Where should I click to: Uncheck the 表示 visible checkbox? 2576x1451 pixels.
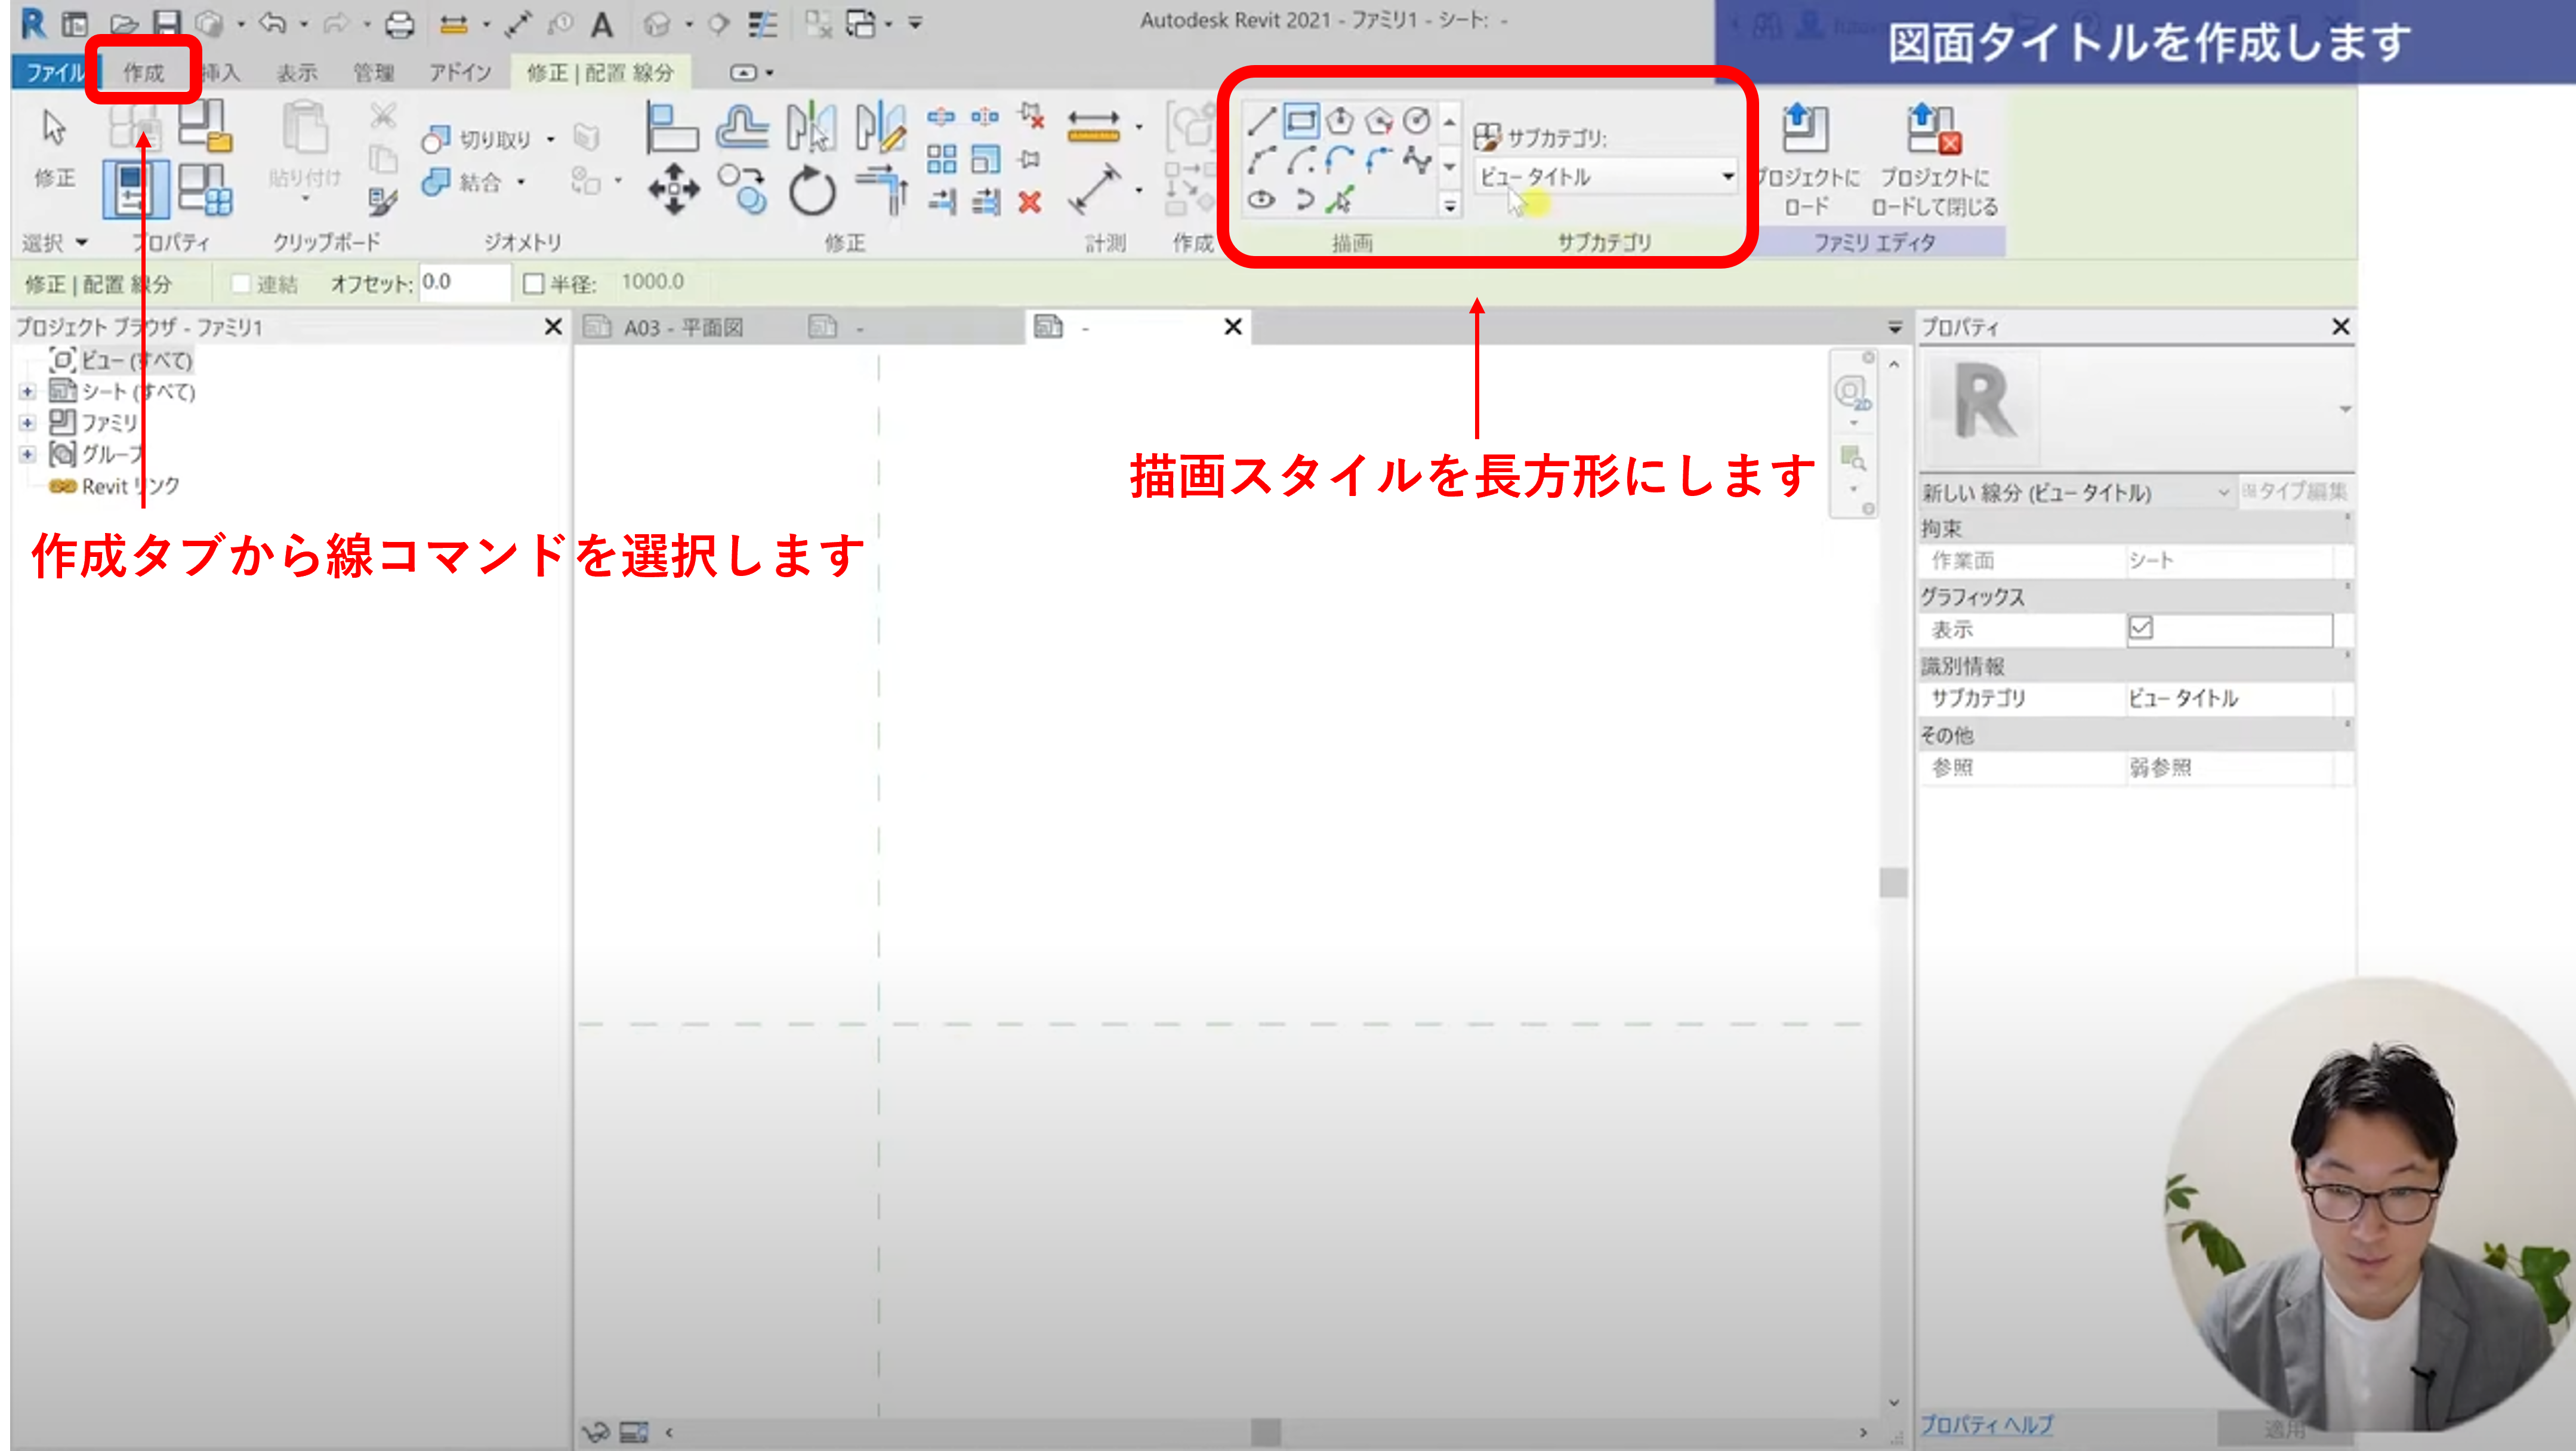(x=2140, y=628)
